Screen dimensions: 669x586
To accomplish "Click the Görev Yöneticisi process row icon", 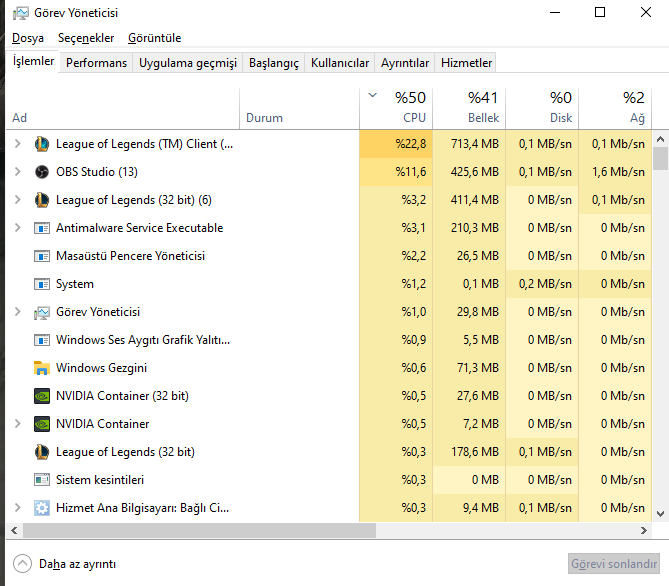I will [x=42, y=312].
